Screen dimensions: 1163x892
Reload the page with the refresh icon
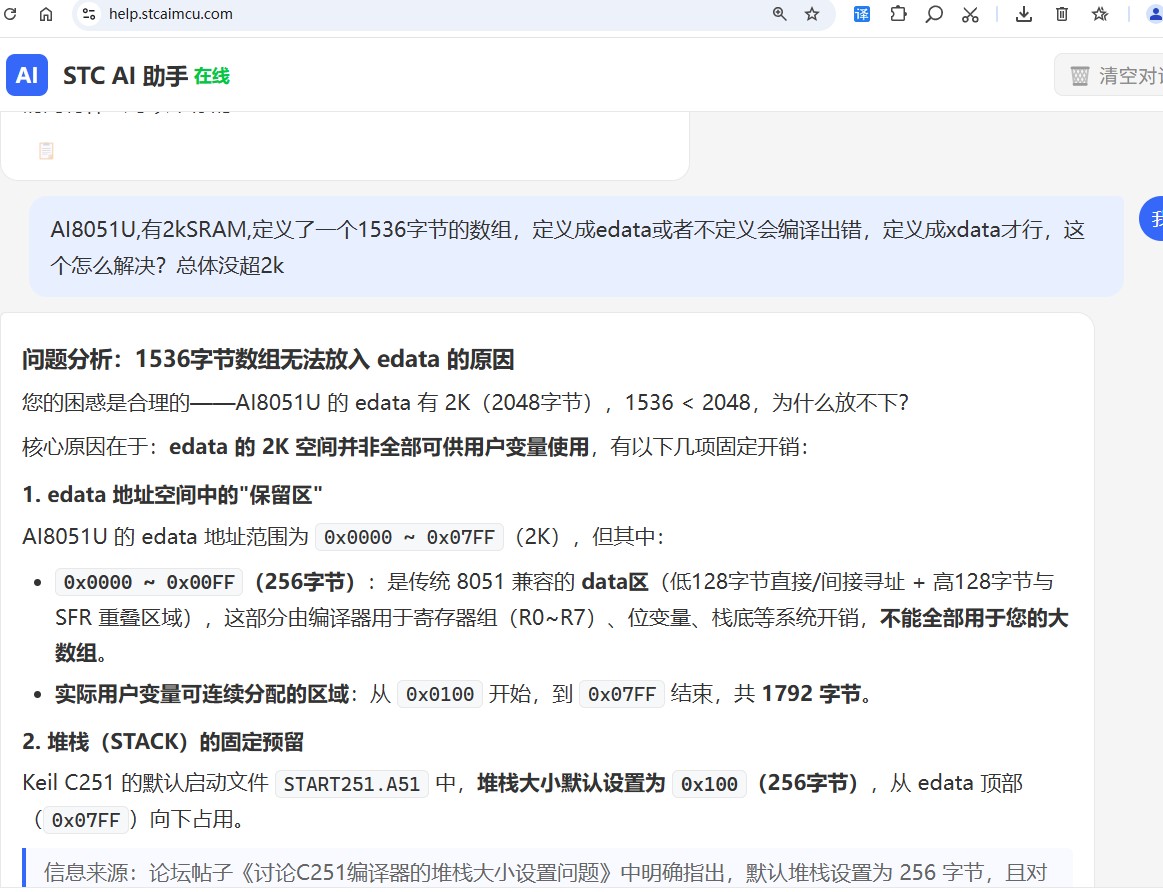coord(10,13)
